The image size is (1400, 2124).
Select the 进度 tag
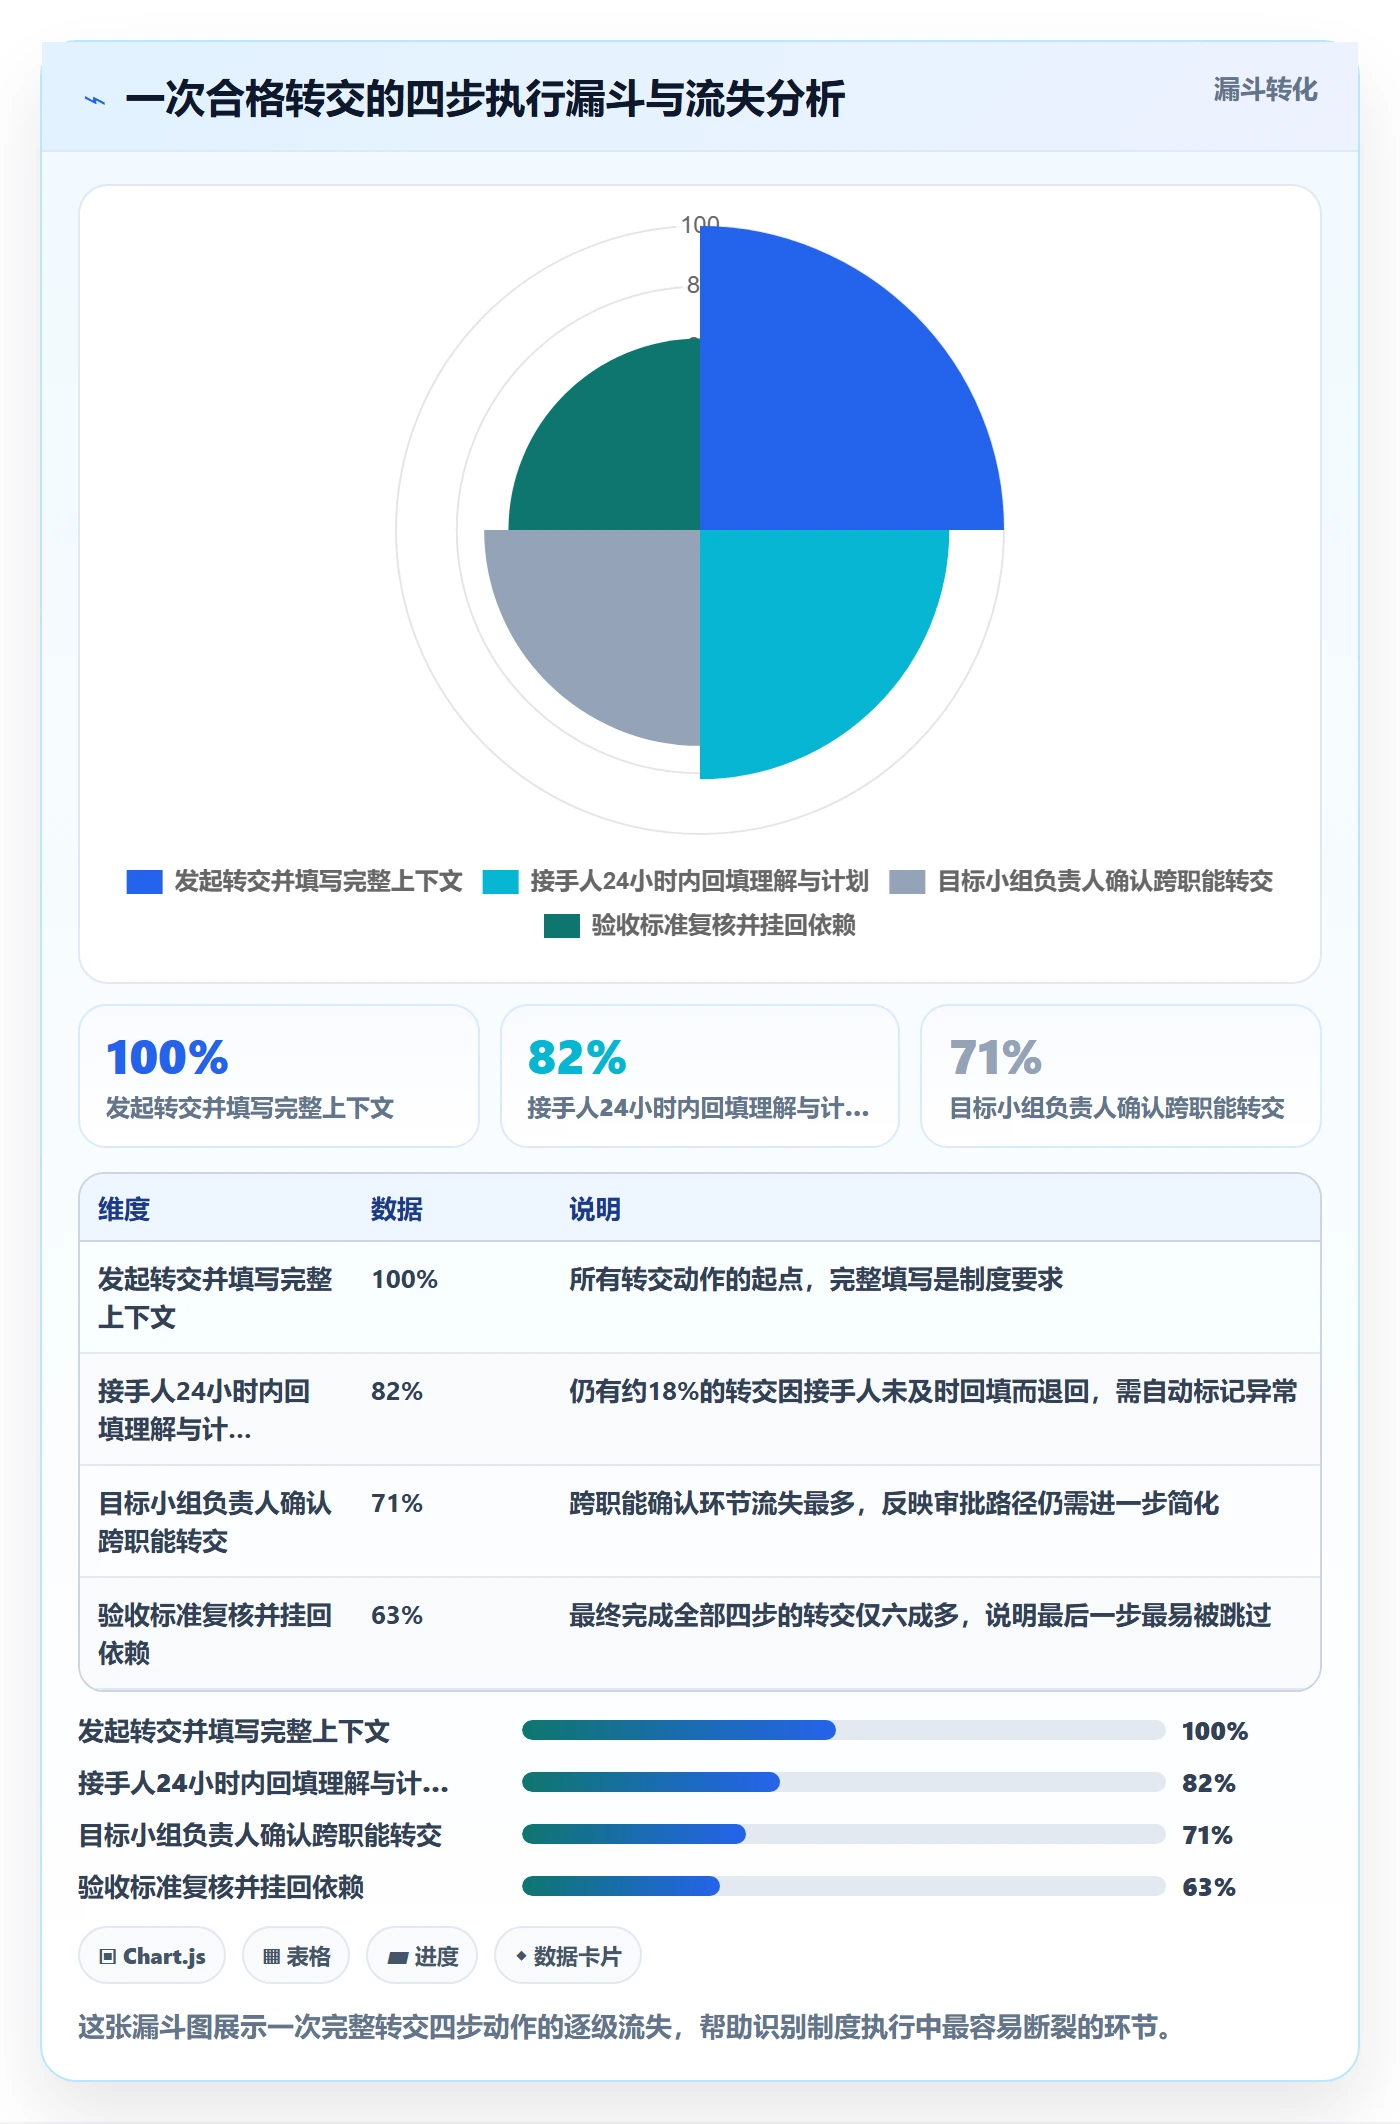point(422,1955)
